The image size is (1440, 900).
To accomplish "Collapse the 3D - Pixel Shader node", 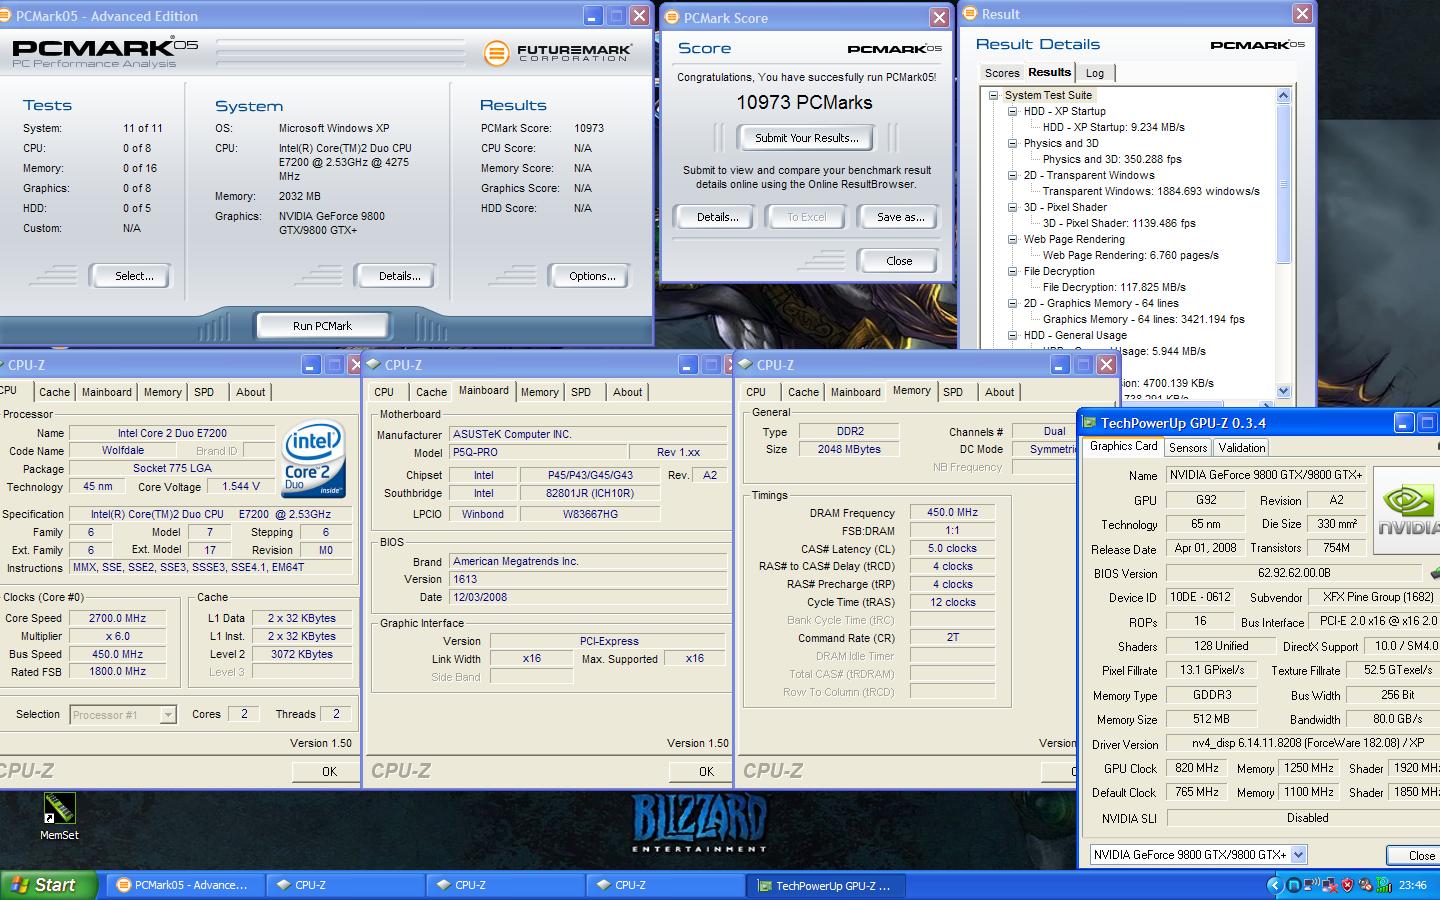I will [1012, 208].
